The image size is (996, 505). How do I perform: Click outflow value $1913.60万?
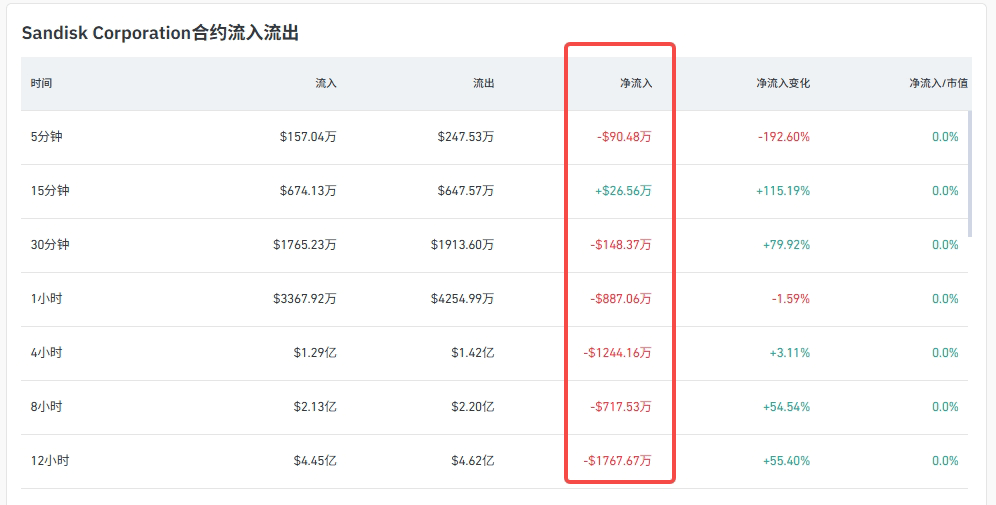coord(462,245)
